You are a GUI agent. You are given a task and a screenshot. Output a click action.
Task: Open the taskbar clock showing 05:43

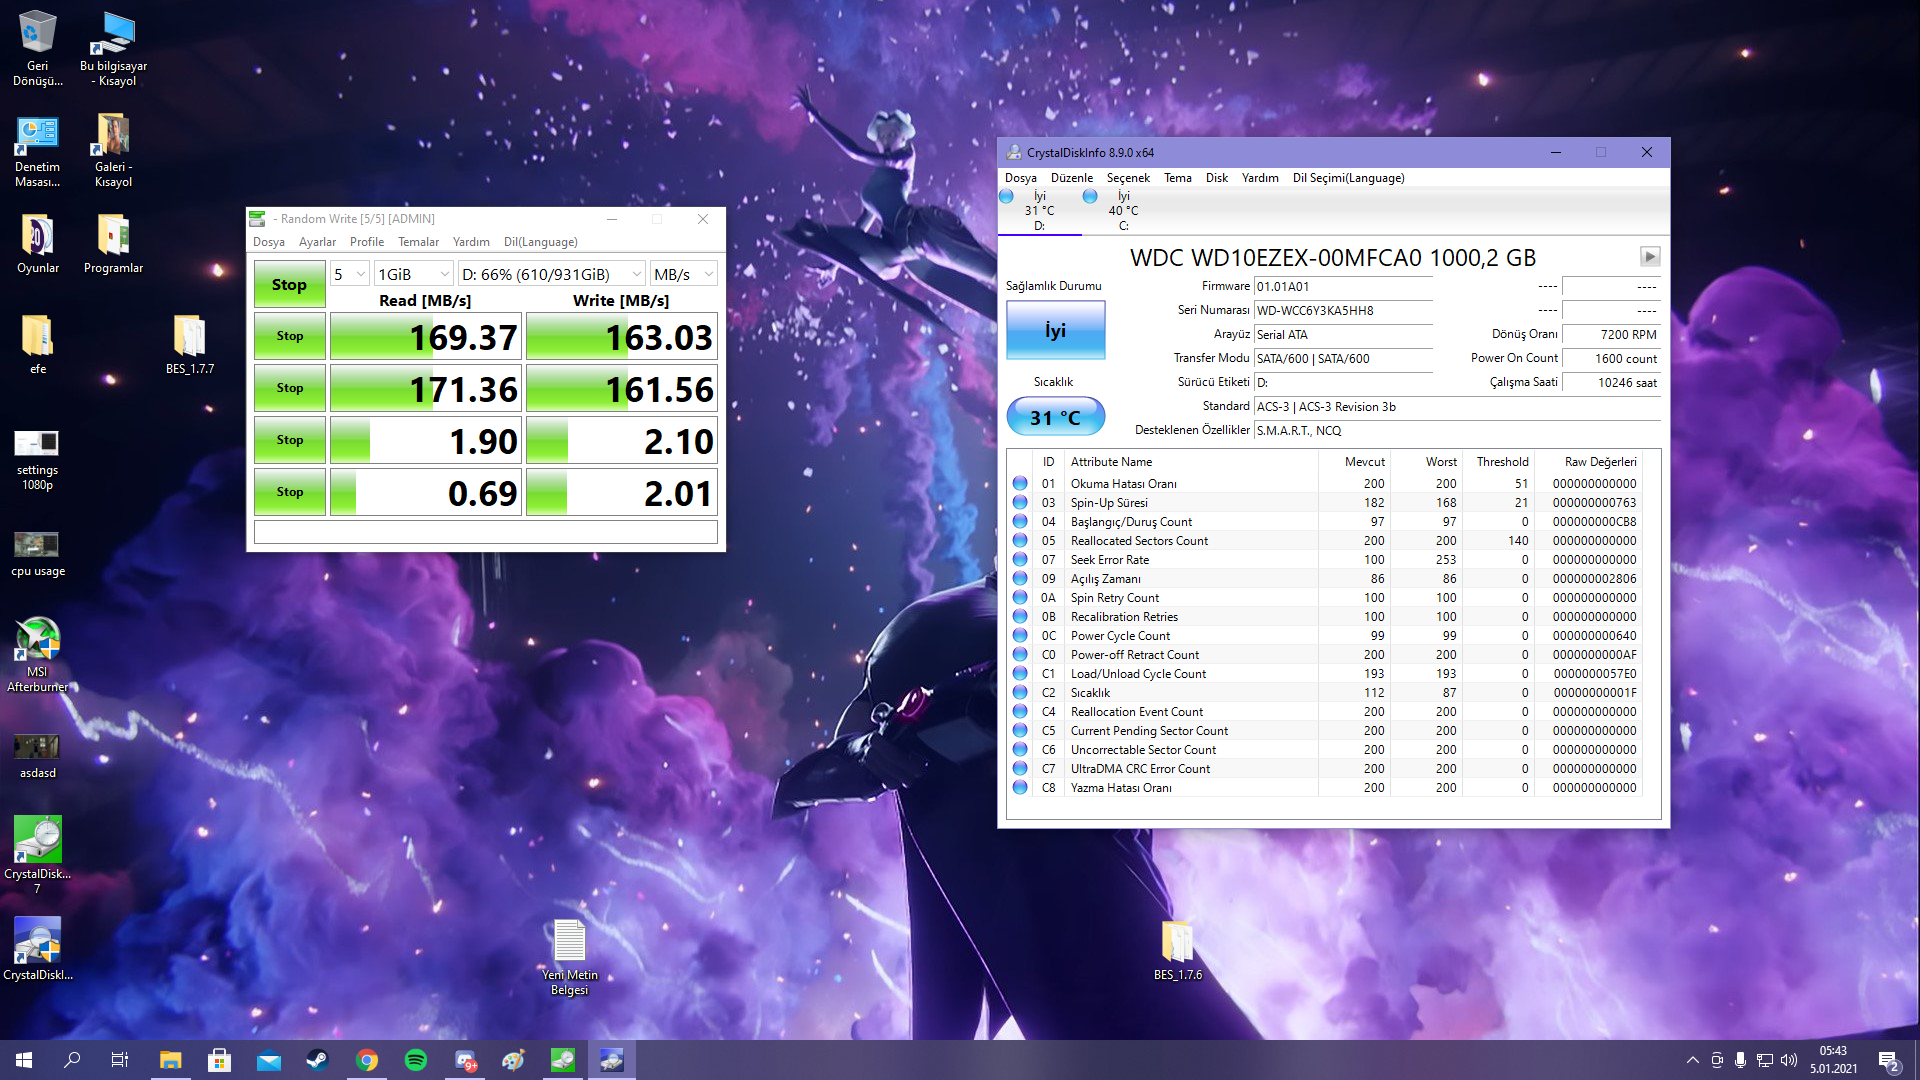(1833, 1060)
